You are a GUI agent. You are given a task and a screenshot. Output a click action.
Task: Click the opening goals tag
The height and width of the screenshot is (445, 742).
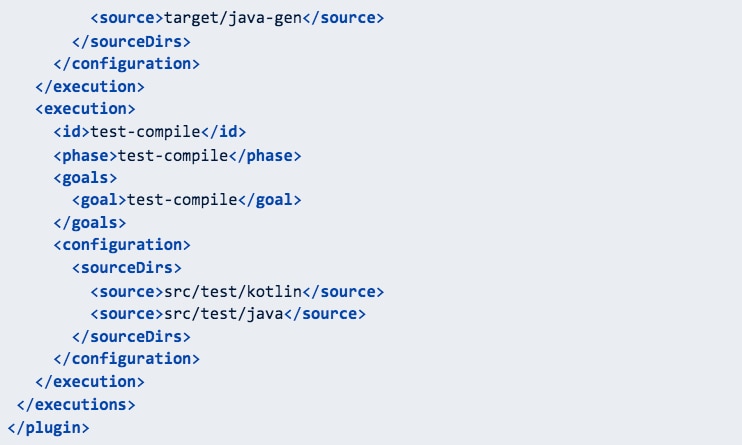(x=85, y=178)
